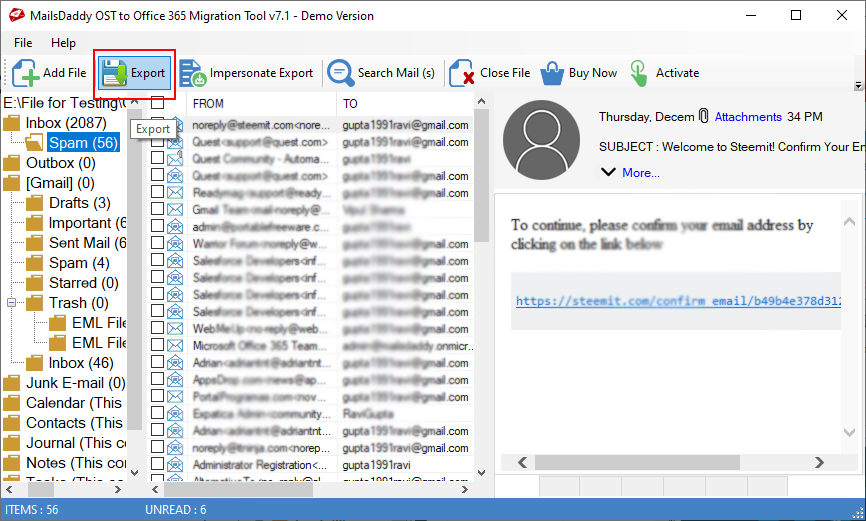Click the sender avatar picture
Screen dimensions: 866x521
(x=541, y=140)
